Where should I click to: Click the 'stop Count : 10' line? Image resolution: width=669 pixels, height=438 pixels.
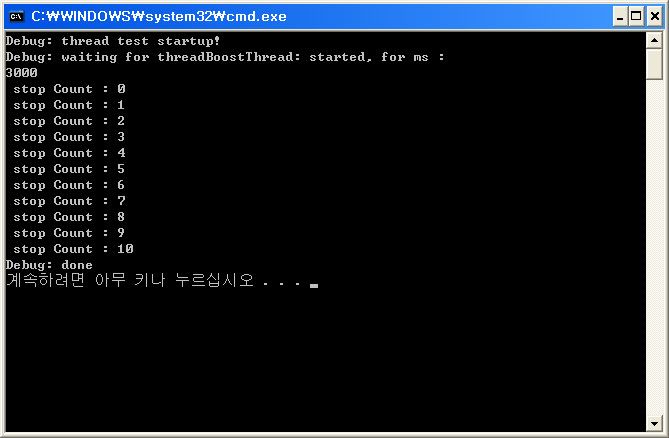point(73,249)
